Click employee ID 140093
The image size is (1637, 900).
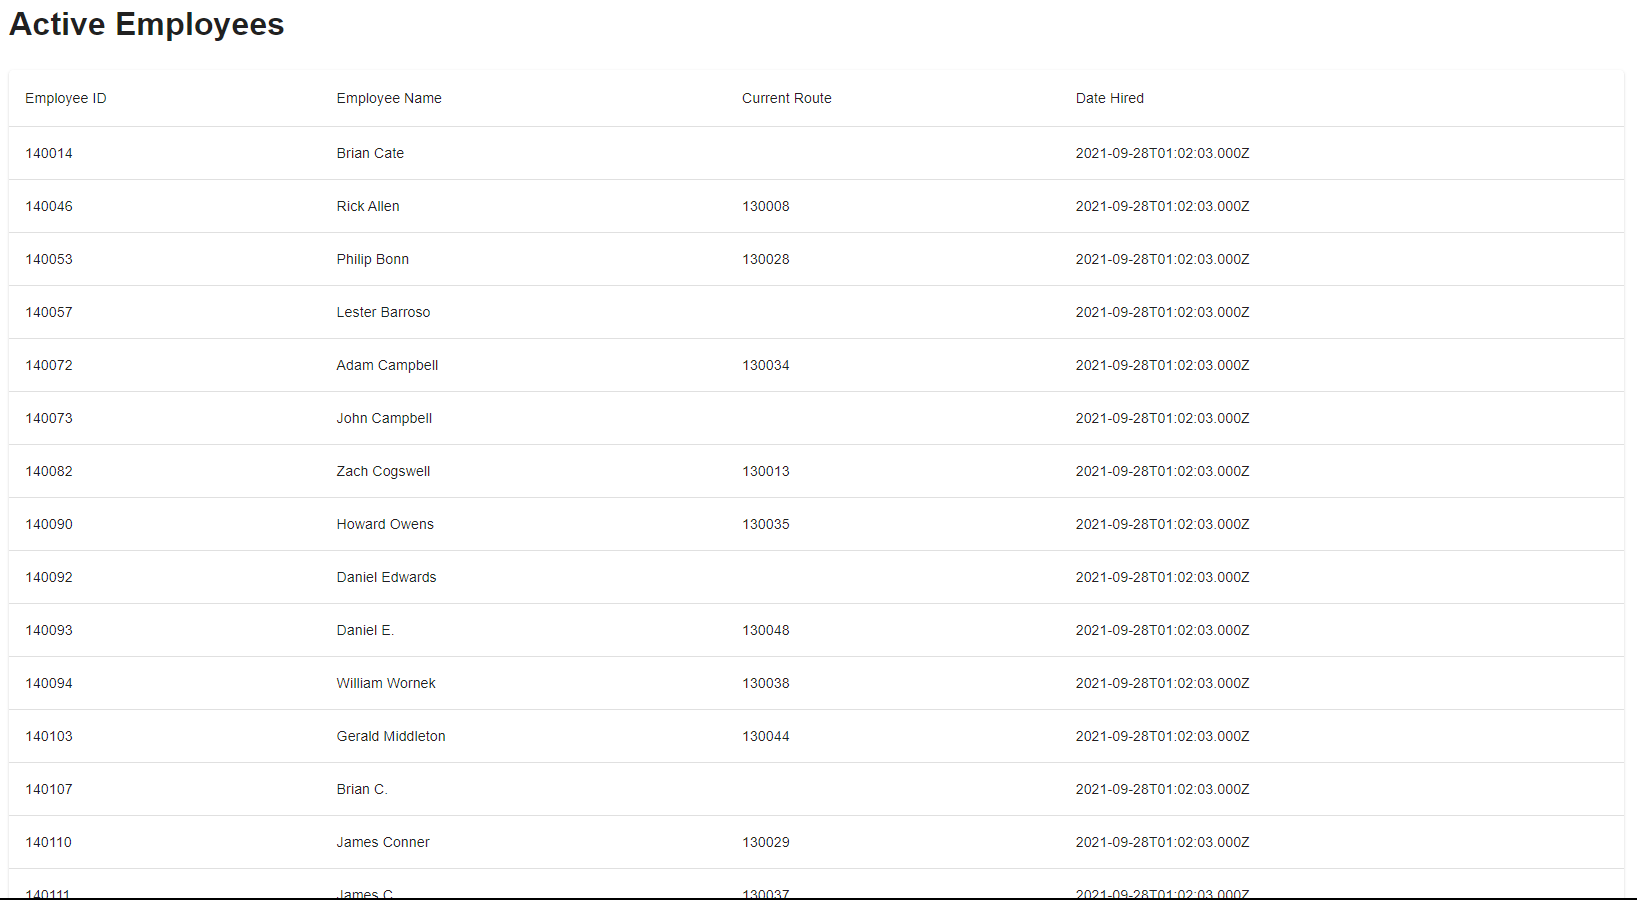[49, 630]
